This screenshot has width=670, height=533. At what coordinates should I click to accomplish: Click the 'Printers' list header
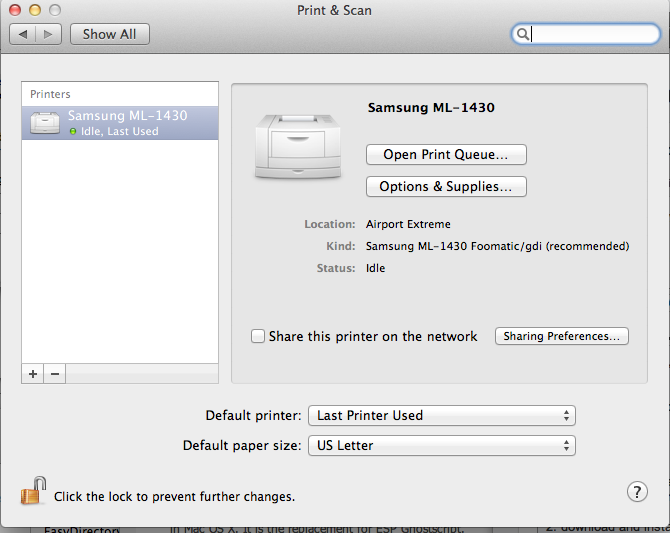[x=50, y=94]
